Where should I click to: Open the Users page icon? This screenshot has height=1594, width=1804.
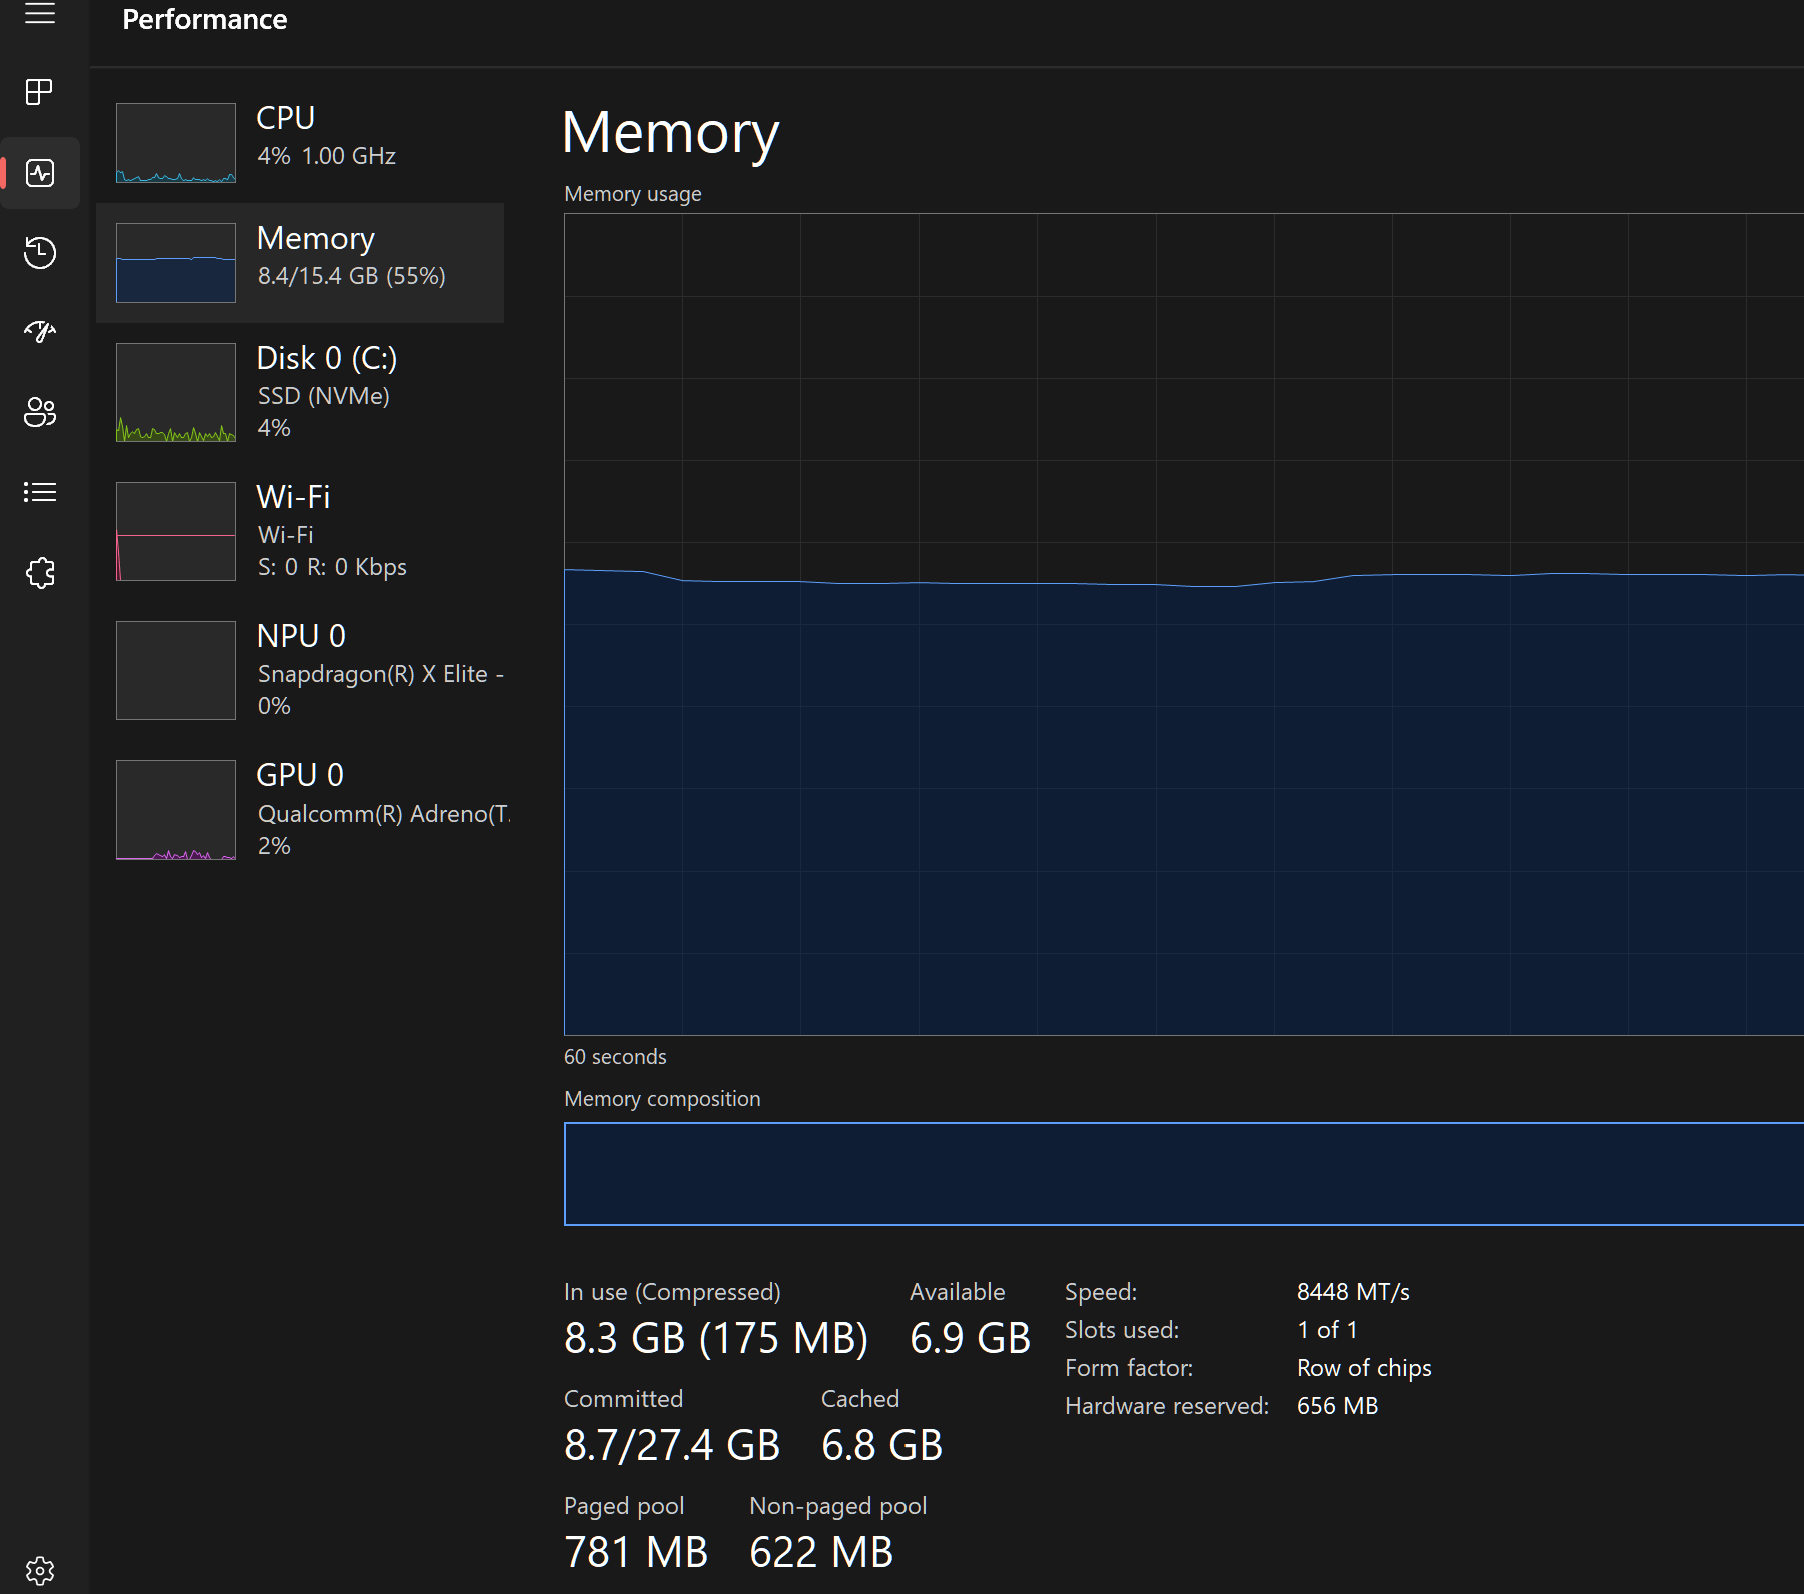pos(40,413)
